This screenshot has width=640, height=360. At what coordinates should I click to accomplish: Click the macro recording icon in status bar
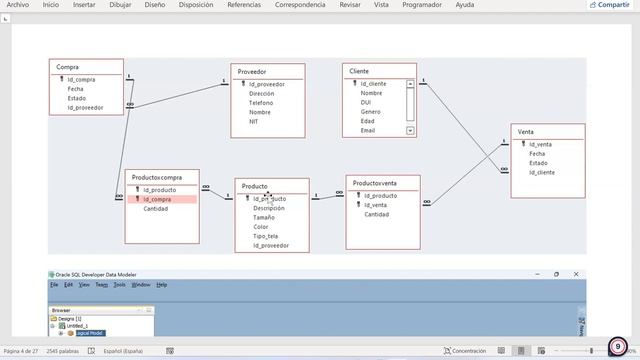(x=170, y=351)
